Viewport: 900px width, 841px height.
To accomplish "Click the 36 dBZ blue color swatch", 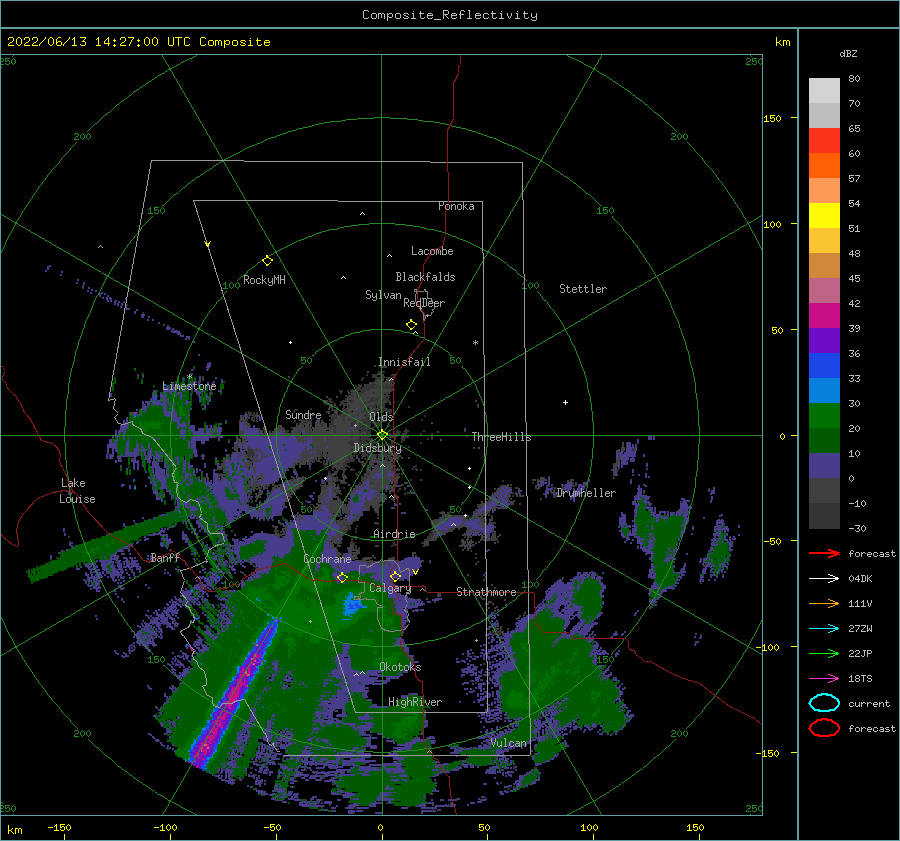I will (x=824, y=366).
